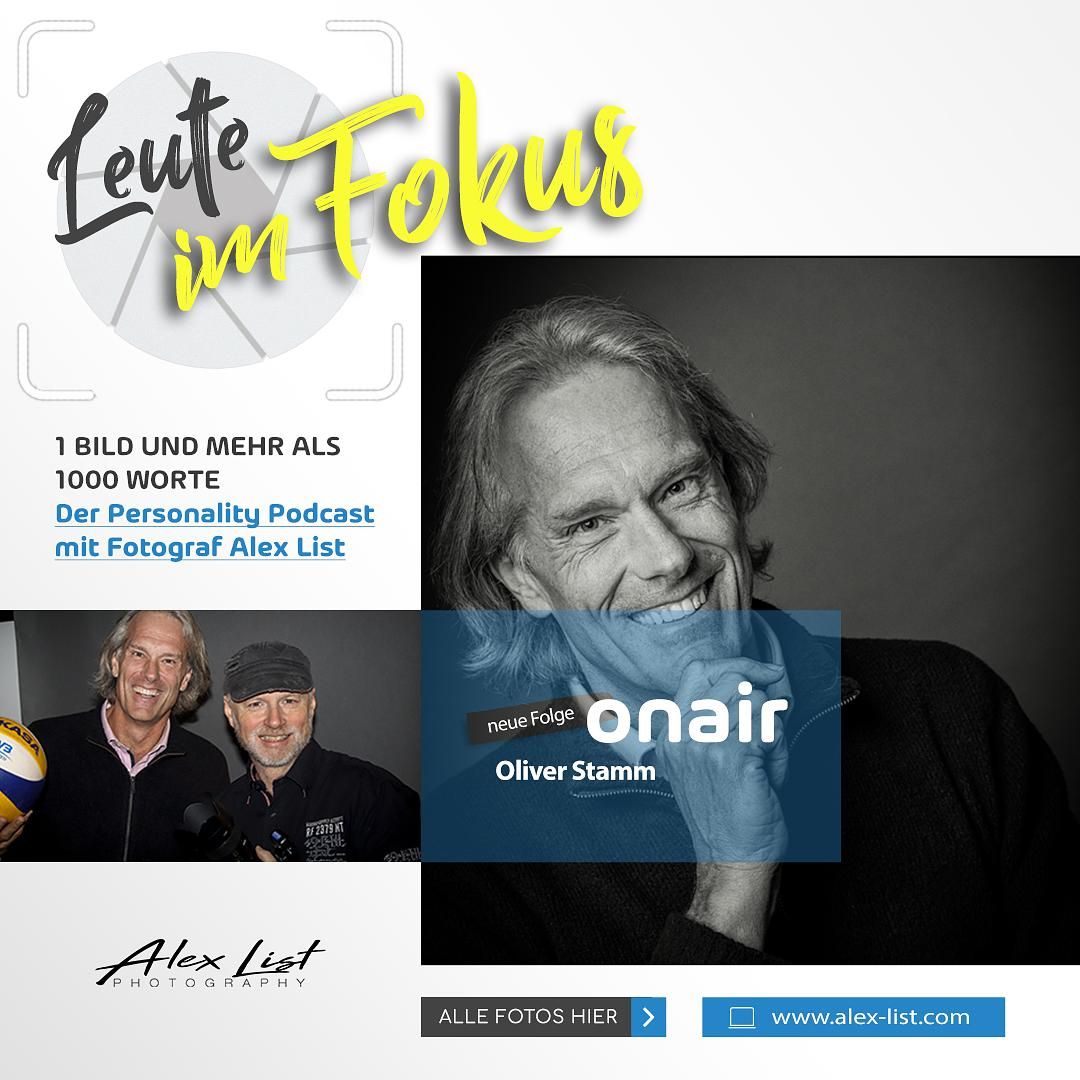Click the black 'Leute' script word
Screen dimensions: 1080x1080
[x=148, y=162]
